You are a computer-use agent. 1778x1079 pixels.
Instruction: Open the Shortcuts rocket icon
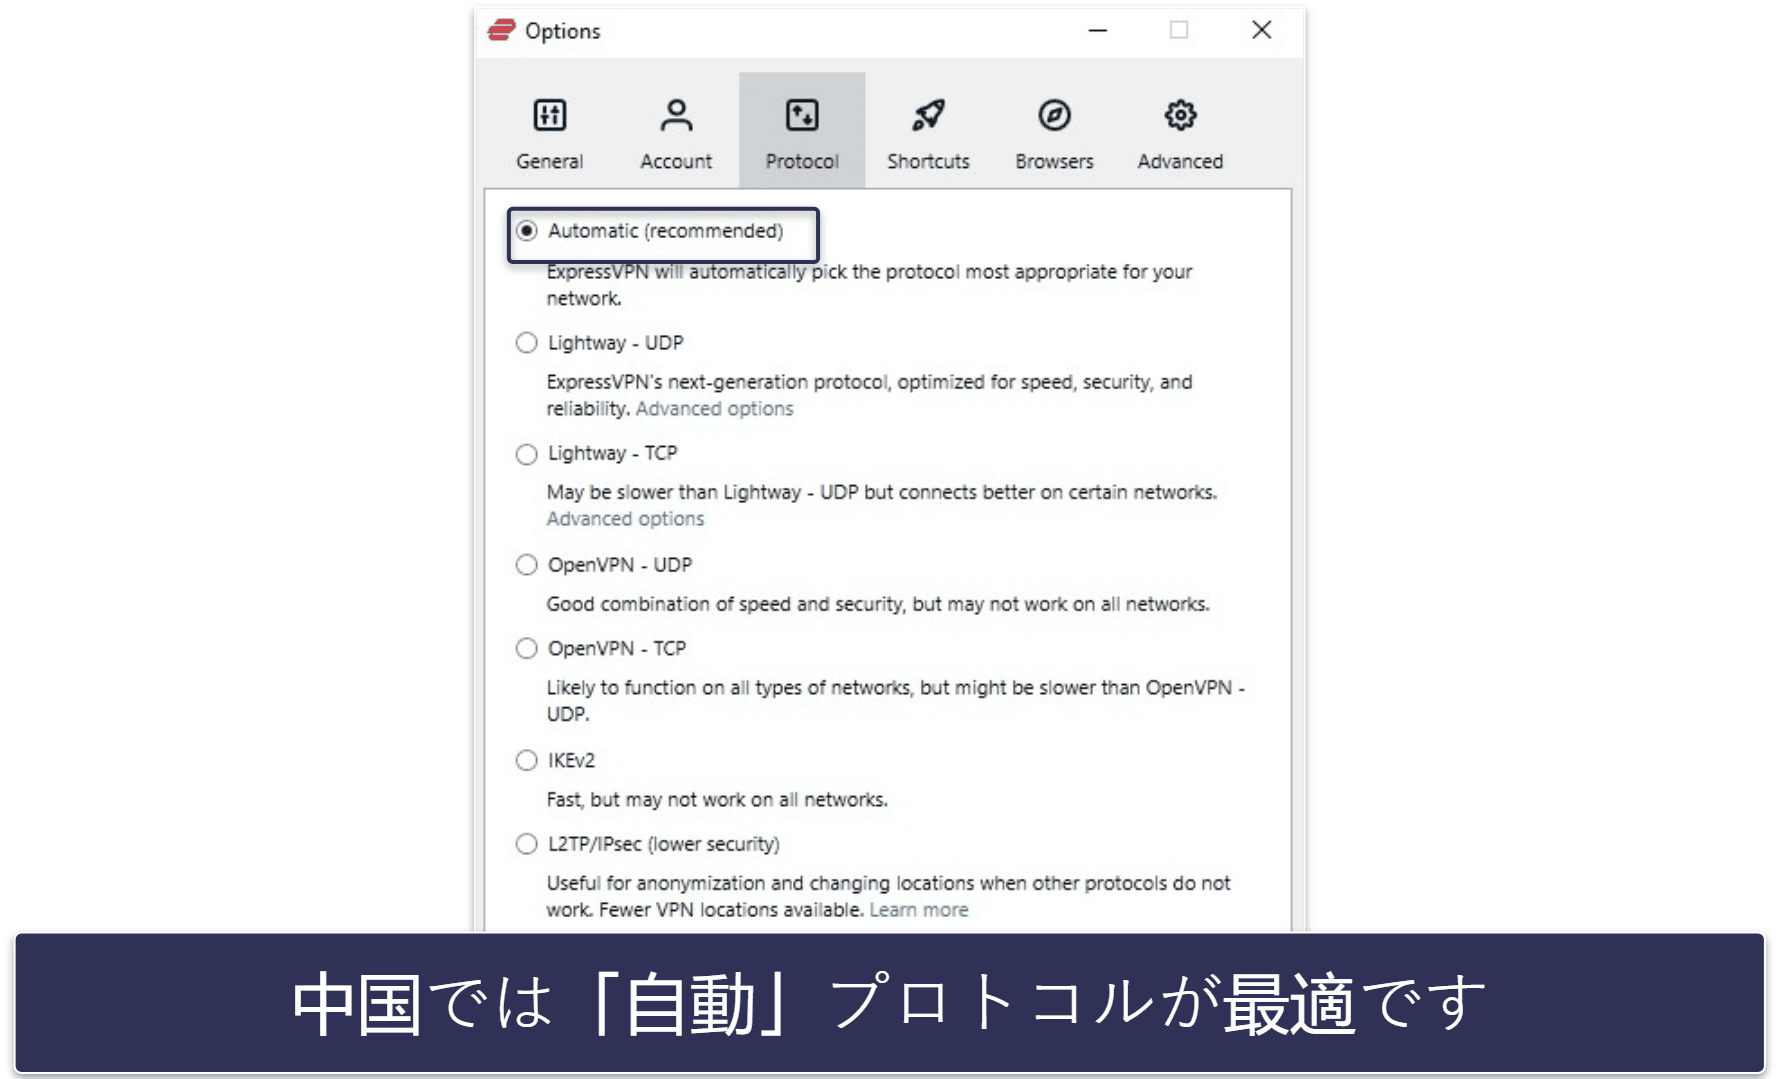click(928, 115)
